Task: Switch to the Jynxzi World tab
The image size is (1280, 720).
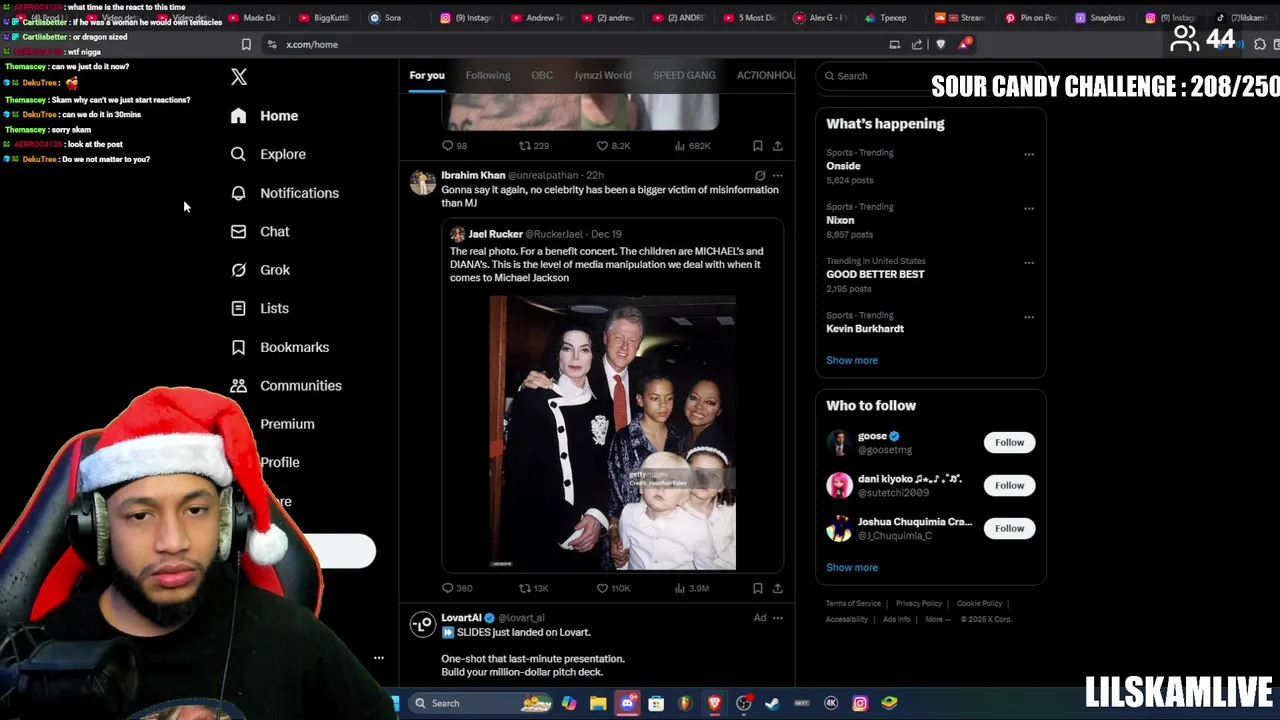Action: click(x=603, y=75)
